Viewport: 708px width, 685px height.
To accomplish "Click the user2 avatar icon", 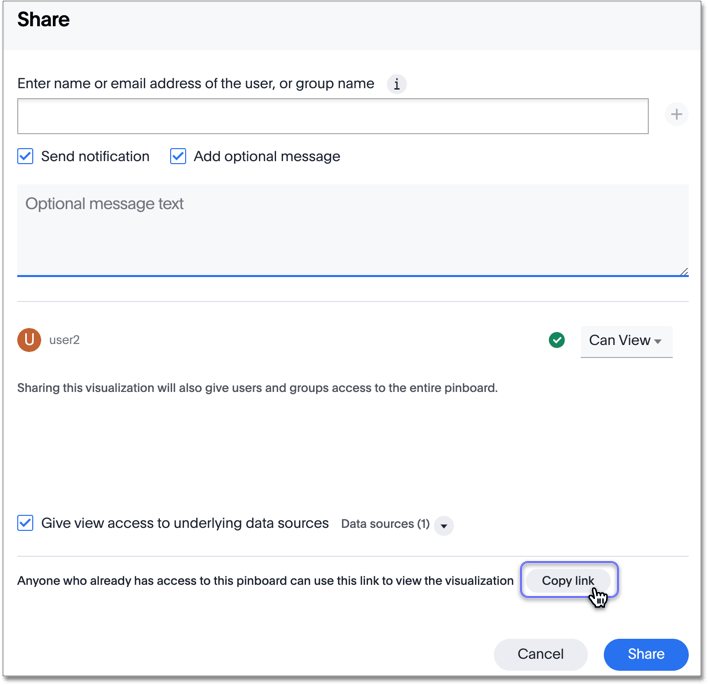I will coord(29,340).
